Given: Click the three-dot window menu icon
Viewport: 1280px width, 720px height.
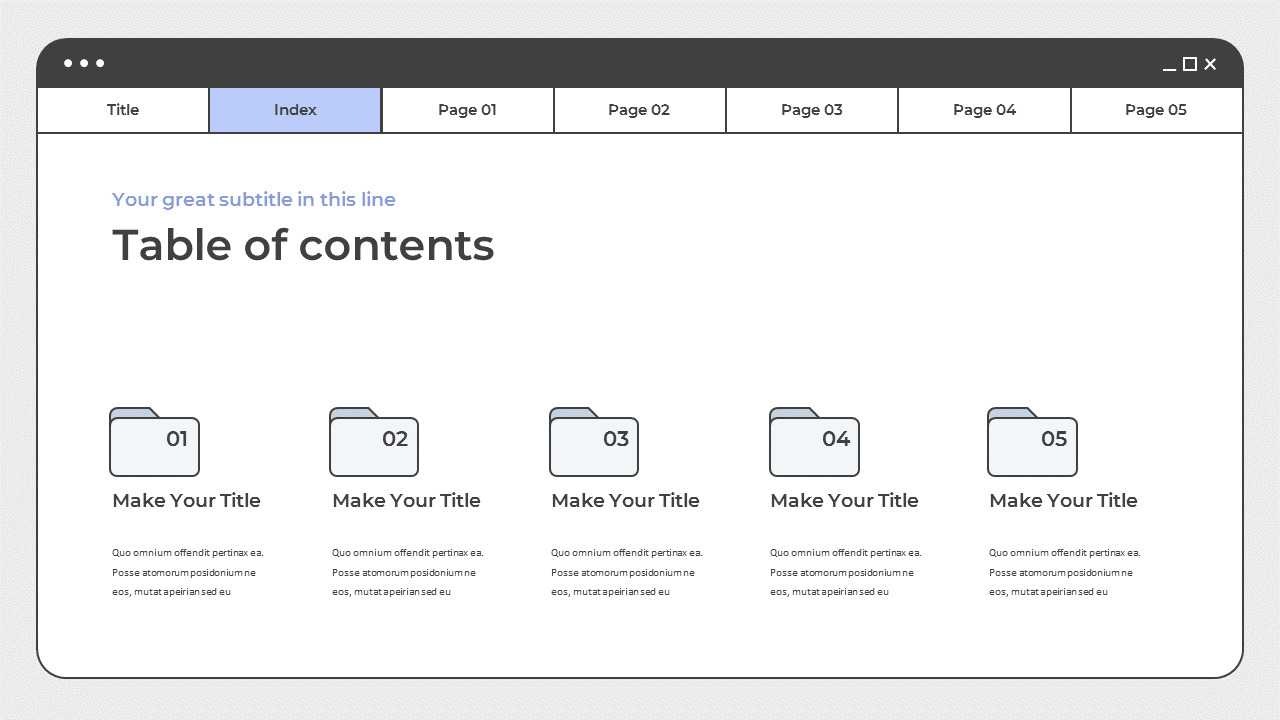Looking at the screenshot, I should click(x=84, y=63).
